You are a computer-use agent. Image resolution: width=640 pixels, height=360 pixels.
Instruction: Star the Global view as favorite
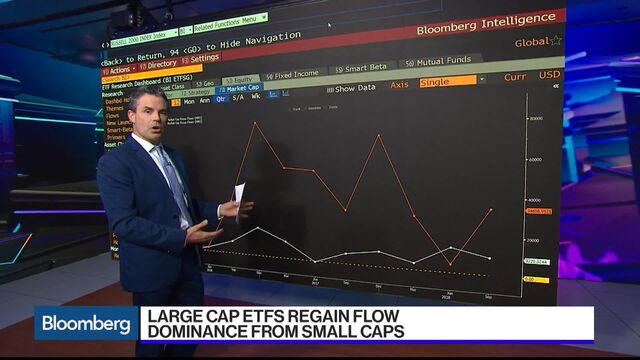click(556, 40)
